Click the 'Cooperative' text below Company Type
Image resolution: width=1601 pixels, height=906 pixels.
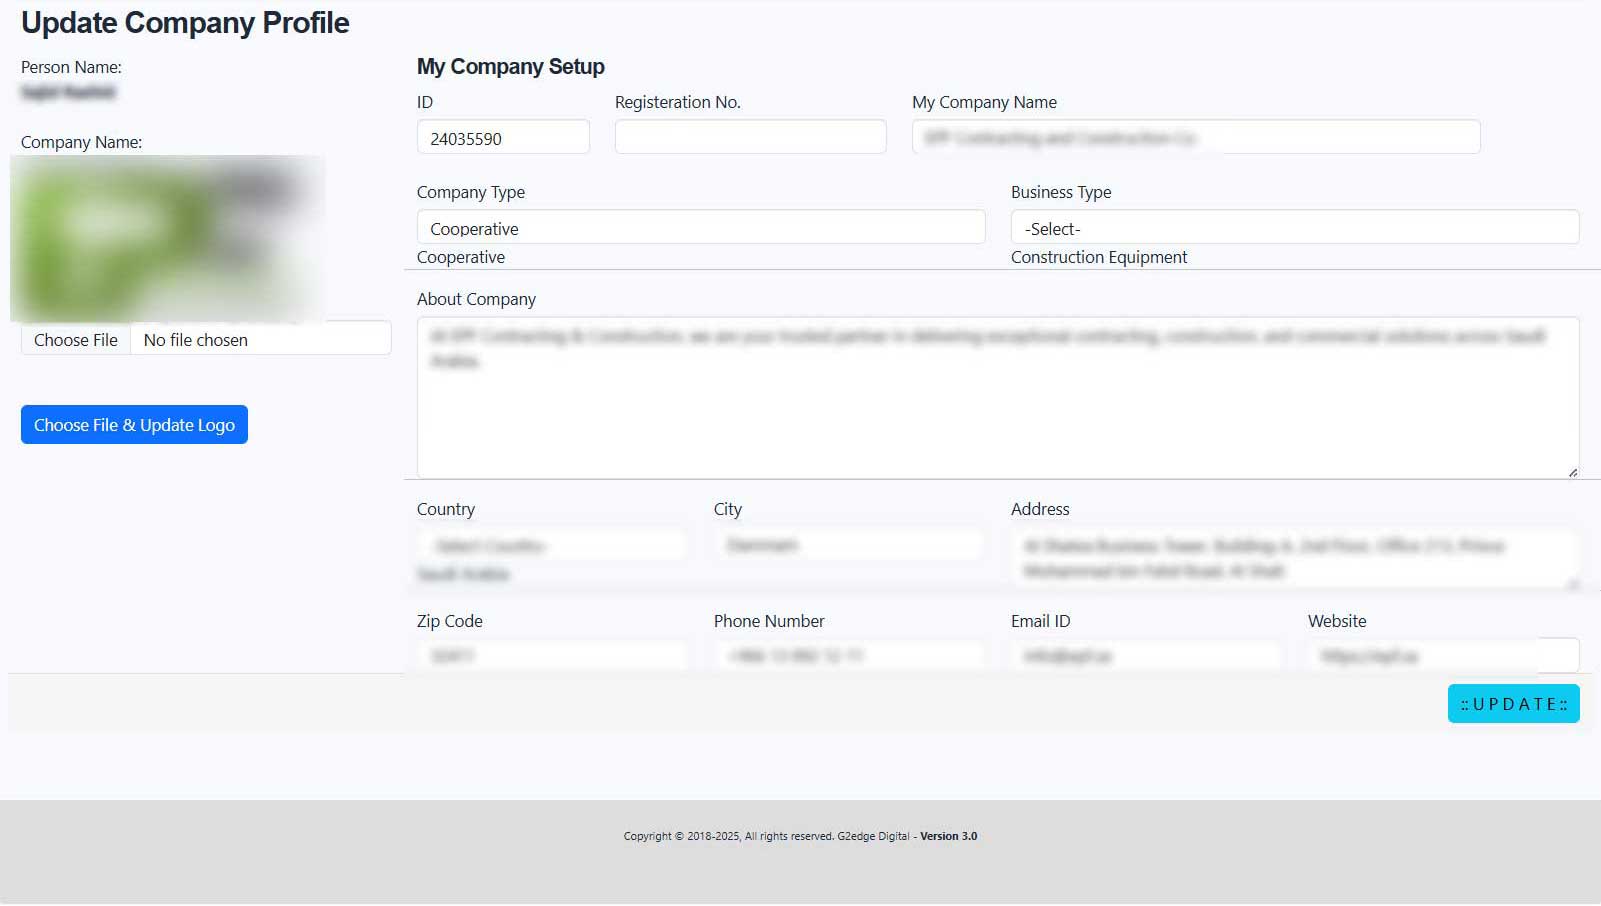click(x=461, y=257)
